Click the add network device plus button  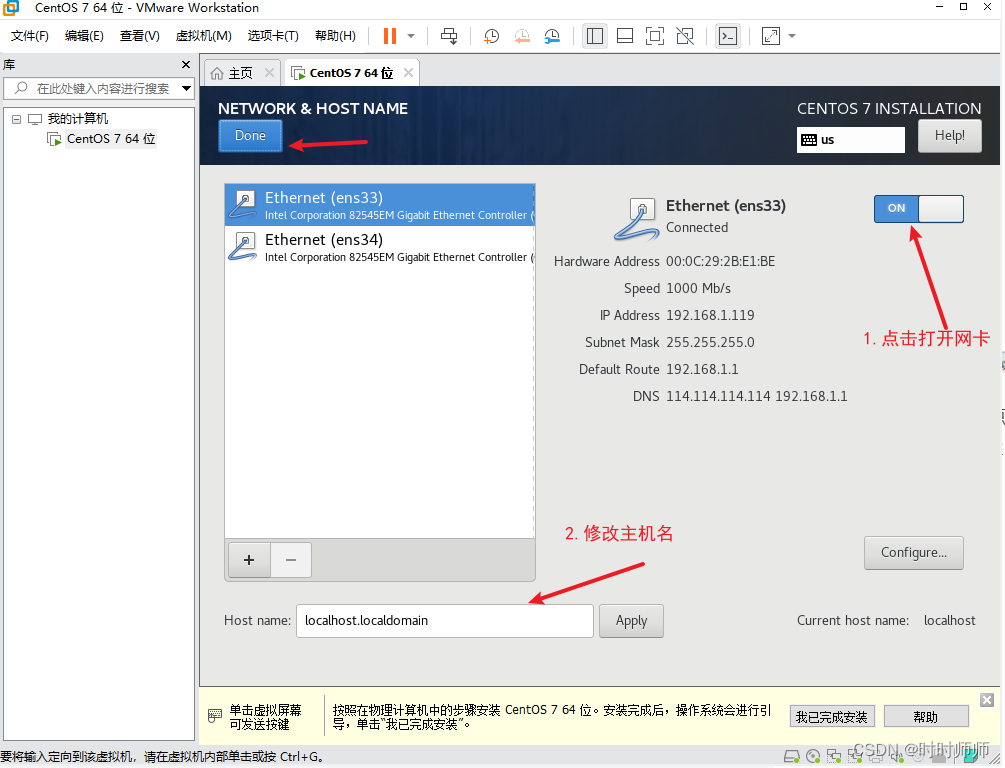pyautogui.click(x=249, y=560)
